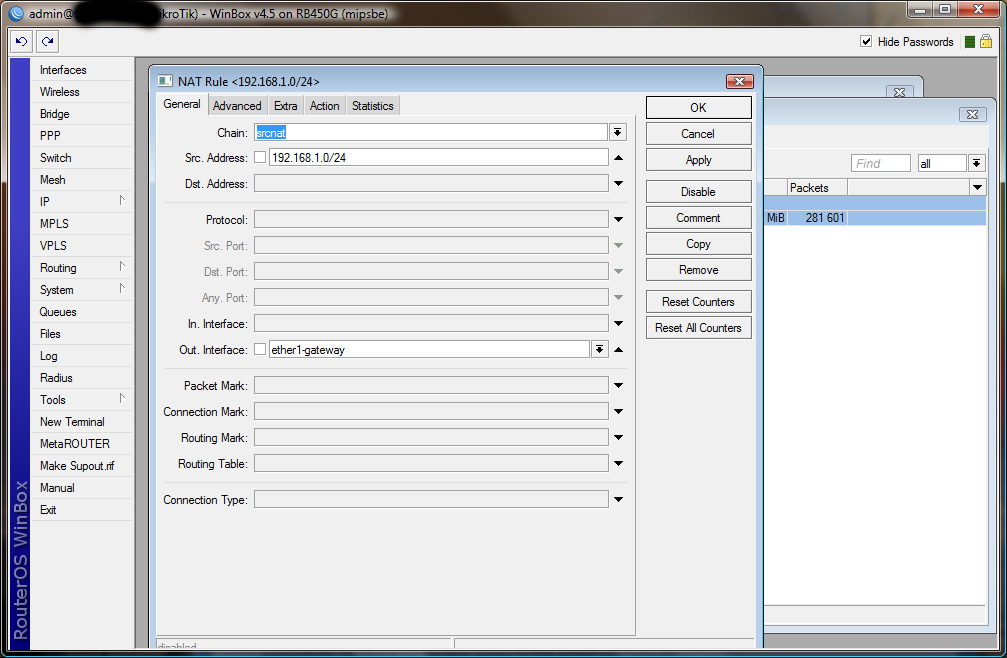Click the WinBox icon in the title bar
Screen dimensions: 1007x658
[15, 13]
